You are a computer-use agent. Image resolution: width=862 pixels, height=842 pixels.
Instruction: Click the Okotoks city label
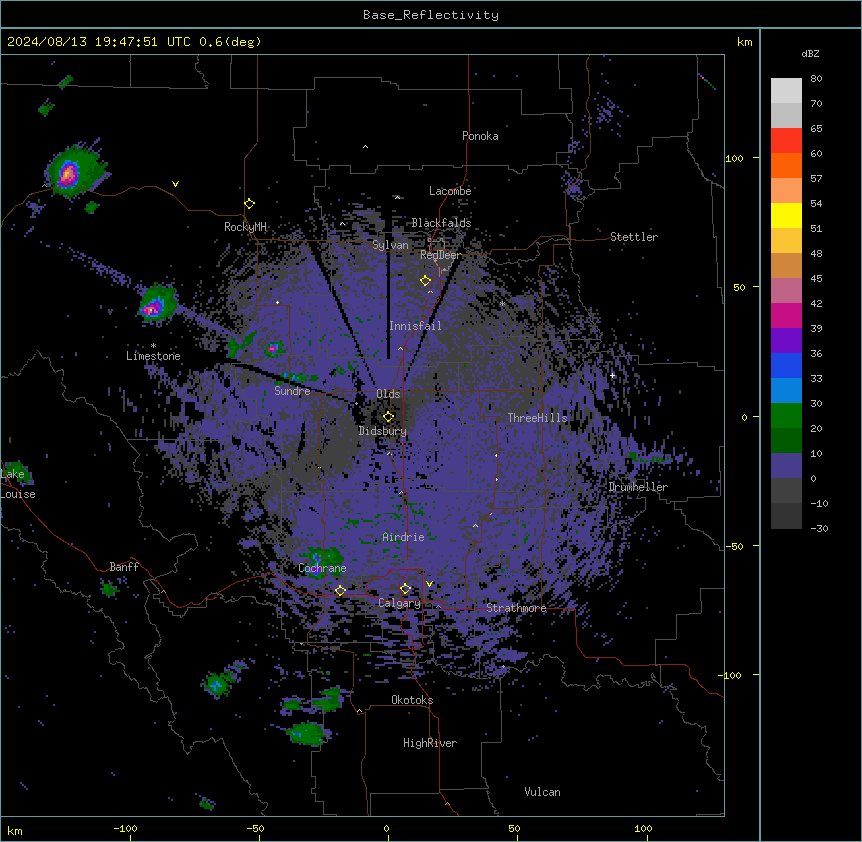(412, 700)
